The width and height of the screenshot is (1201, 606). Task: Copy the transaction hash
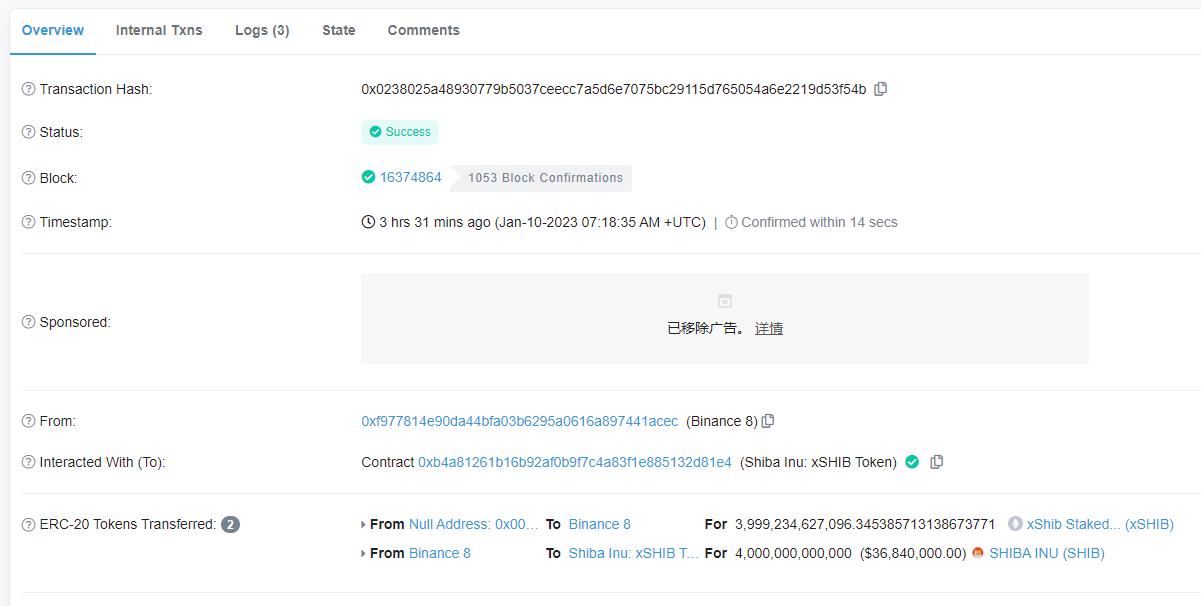click(x=880, y=89)
